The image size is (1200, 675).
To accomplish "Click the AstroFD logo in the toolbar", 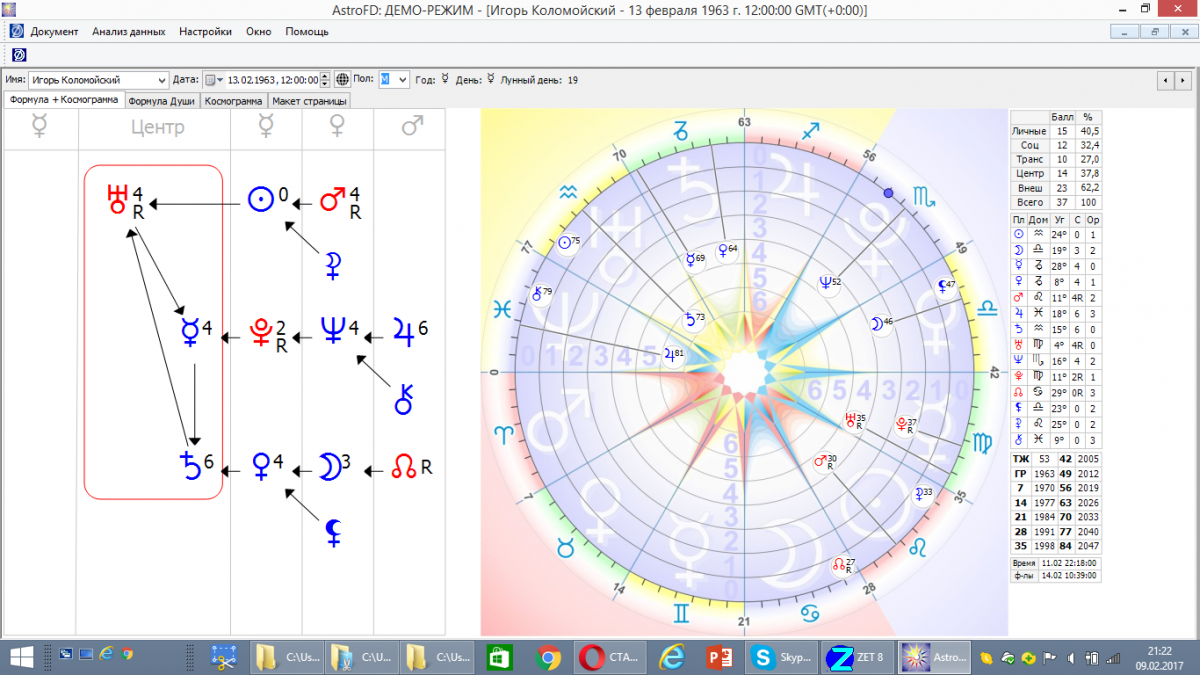I will coord(18,54).
